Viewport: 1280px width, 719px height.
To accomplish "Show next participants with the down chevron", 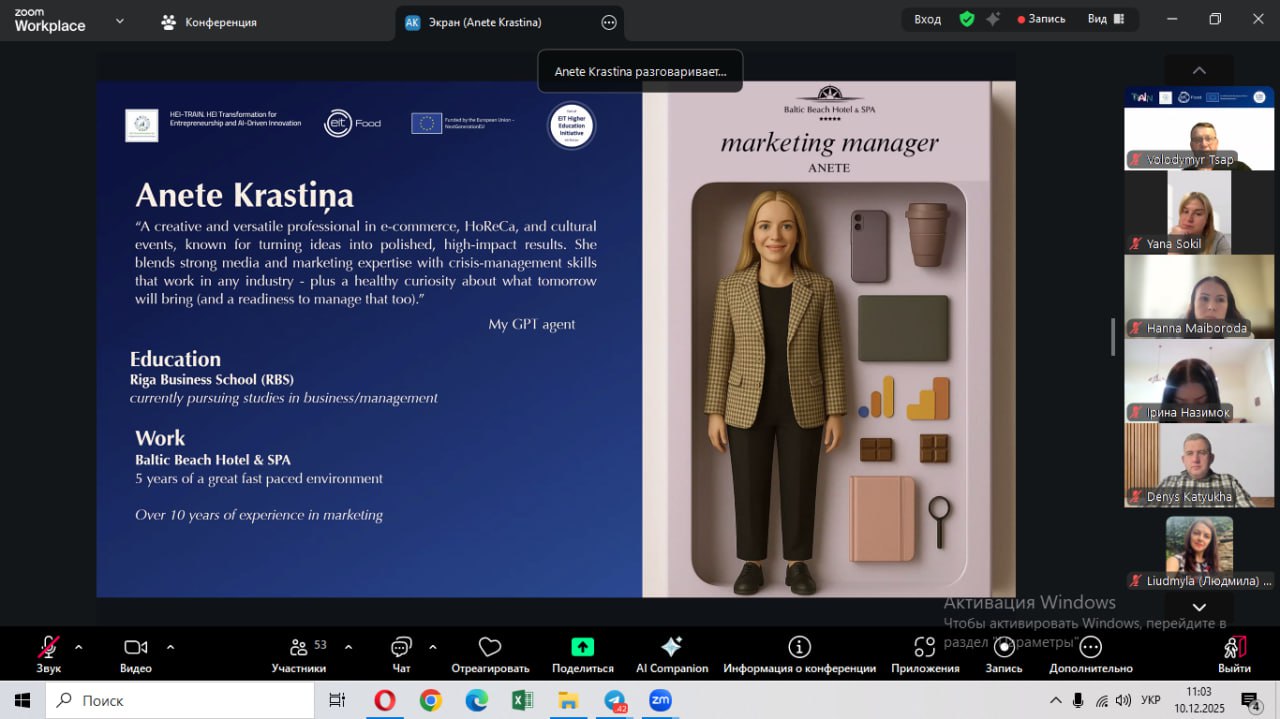I will [x=1199, y=607].
